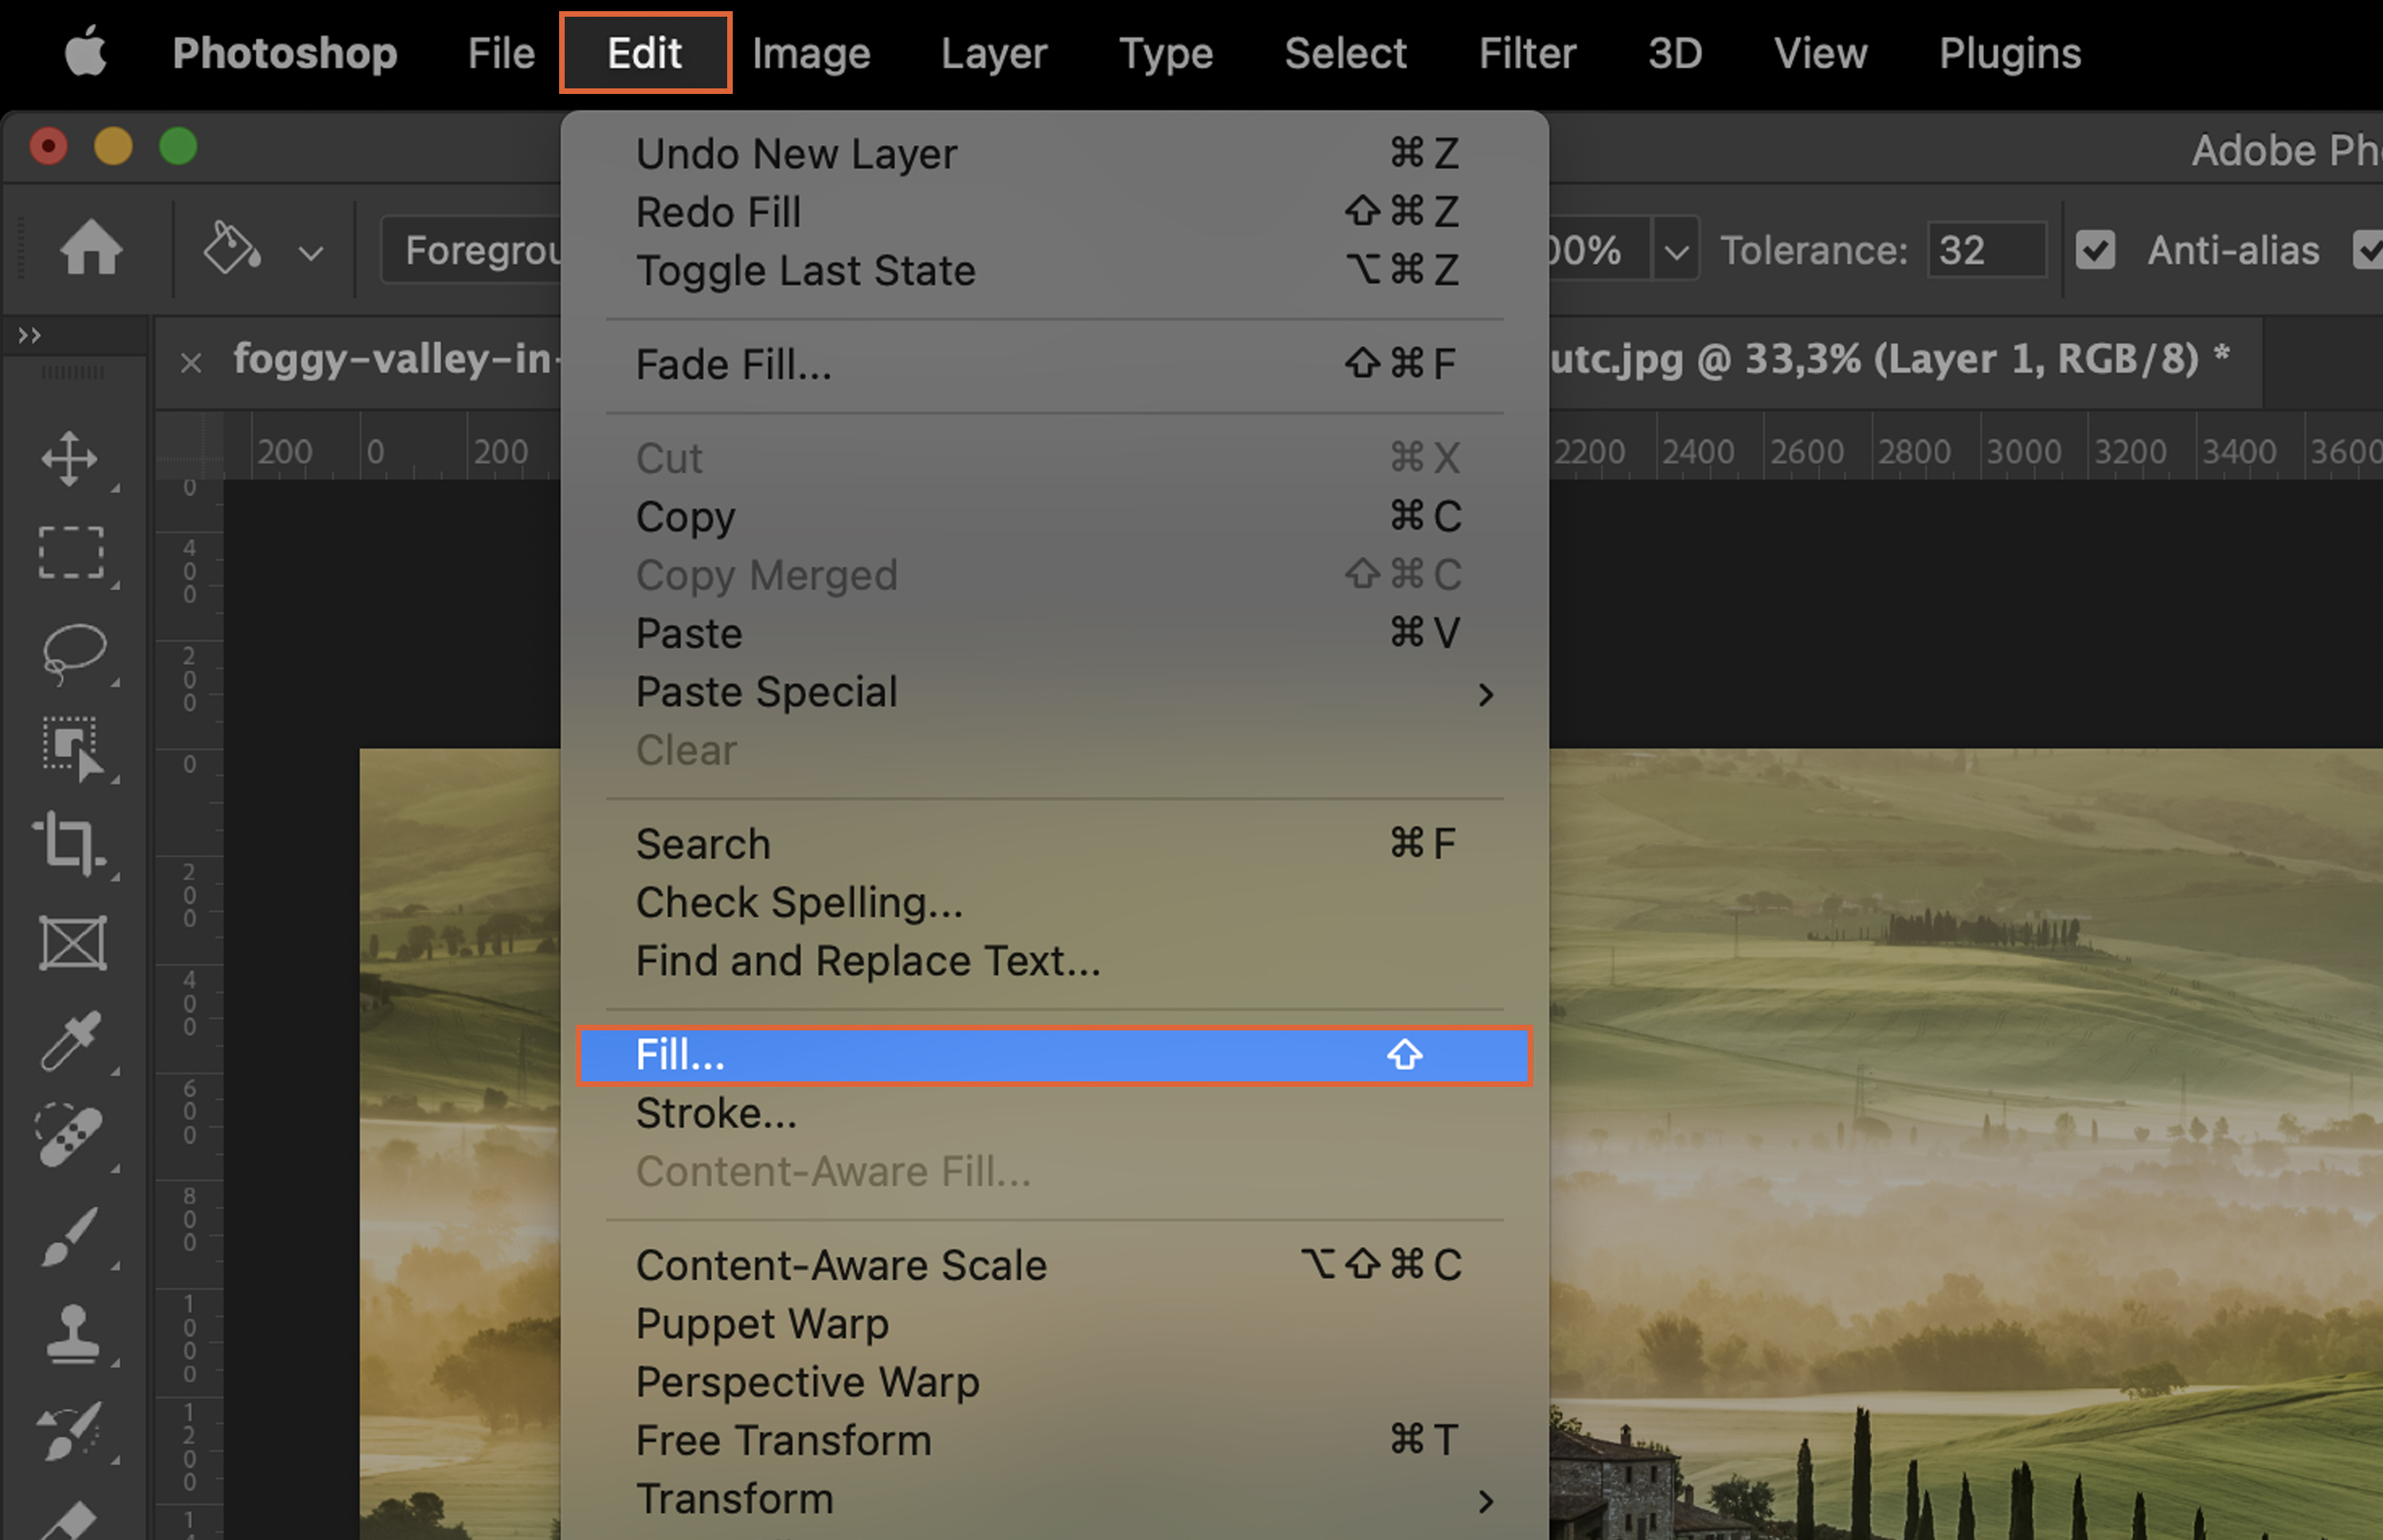Select the Spot Healing Brush tool
This screenshot has width=2383, height=1540.
pos(70,1137)
